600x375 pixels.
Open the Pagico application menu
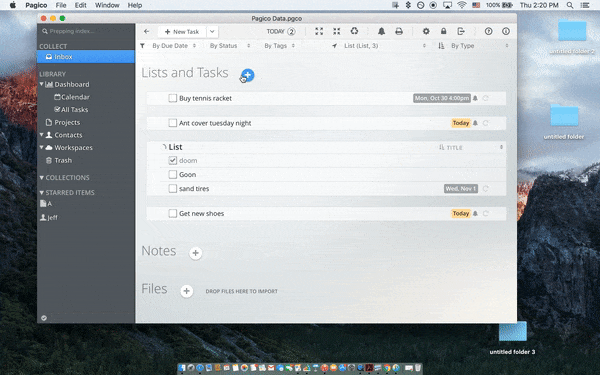[36, 5]
